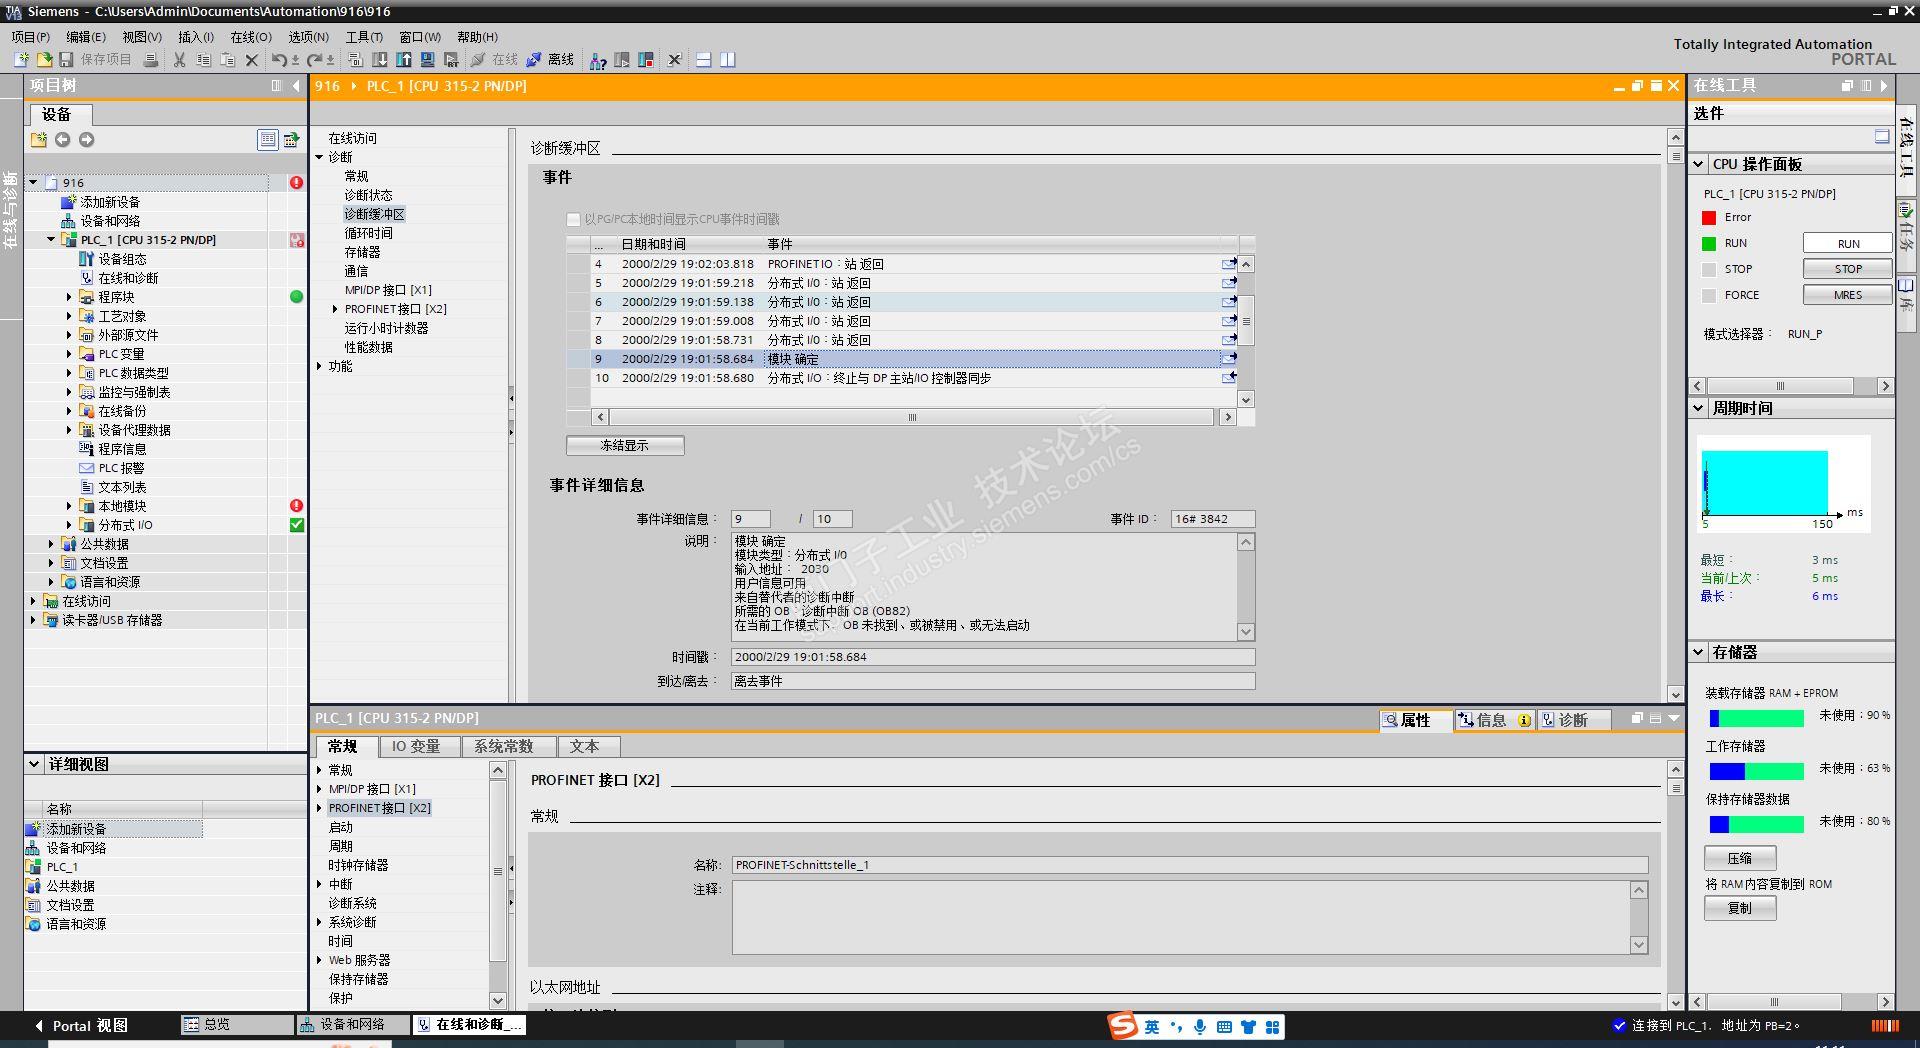Screen dimensions: 1920x1048
Task: Click the redo arrow icon
Action: 315,60
